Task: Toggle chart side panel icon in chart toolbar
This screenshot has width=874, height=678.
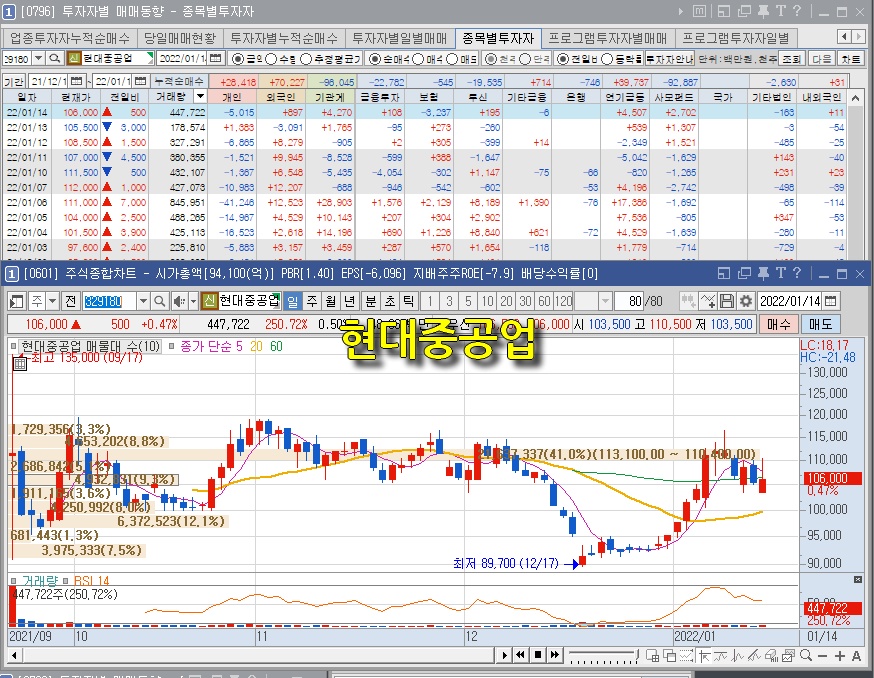Action: click(17, 302)
